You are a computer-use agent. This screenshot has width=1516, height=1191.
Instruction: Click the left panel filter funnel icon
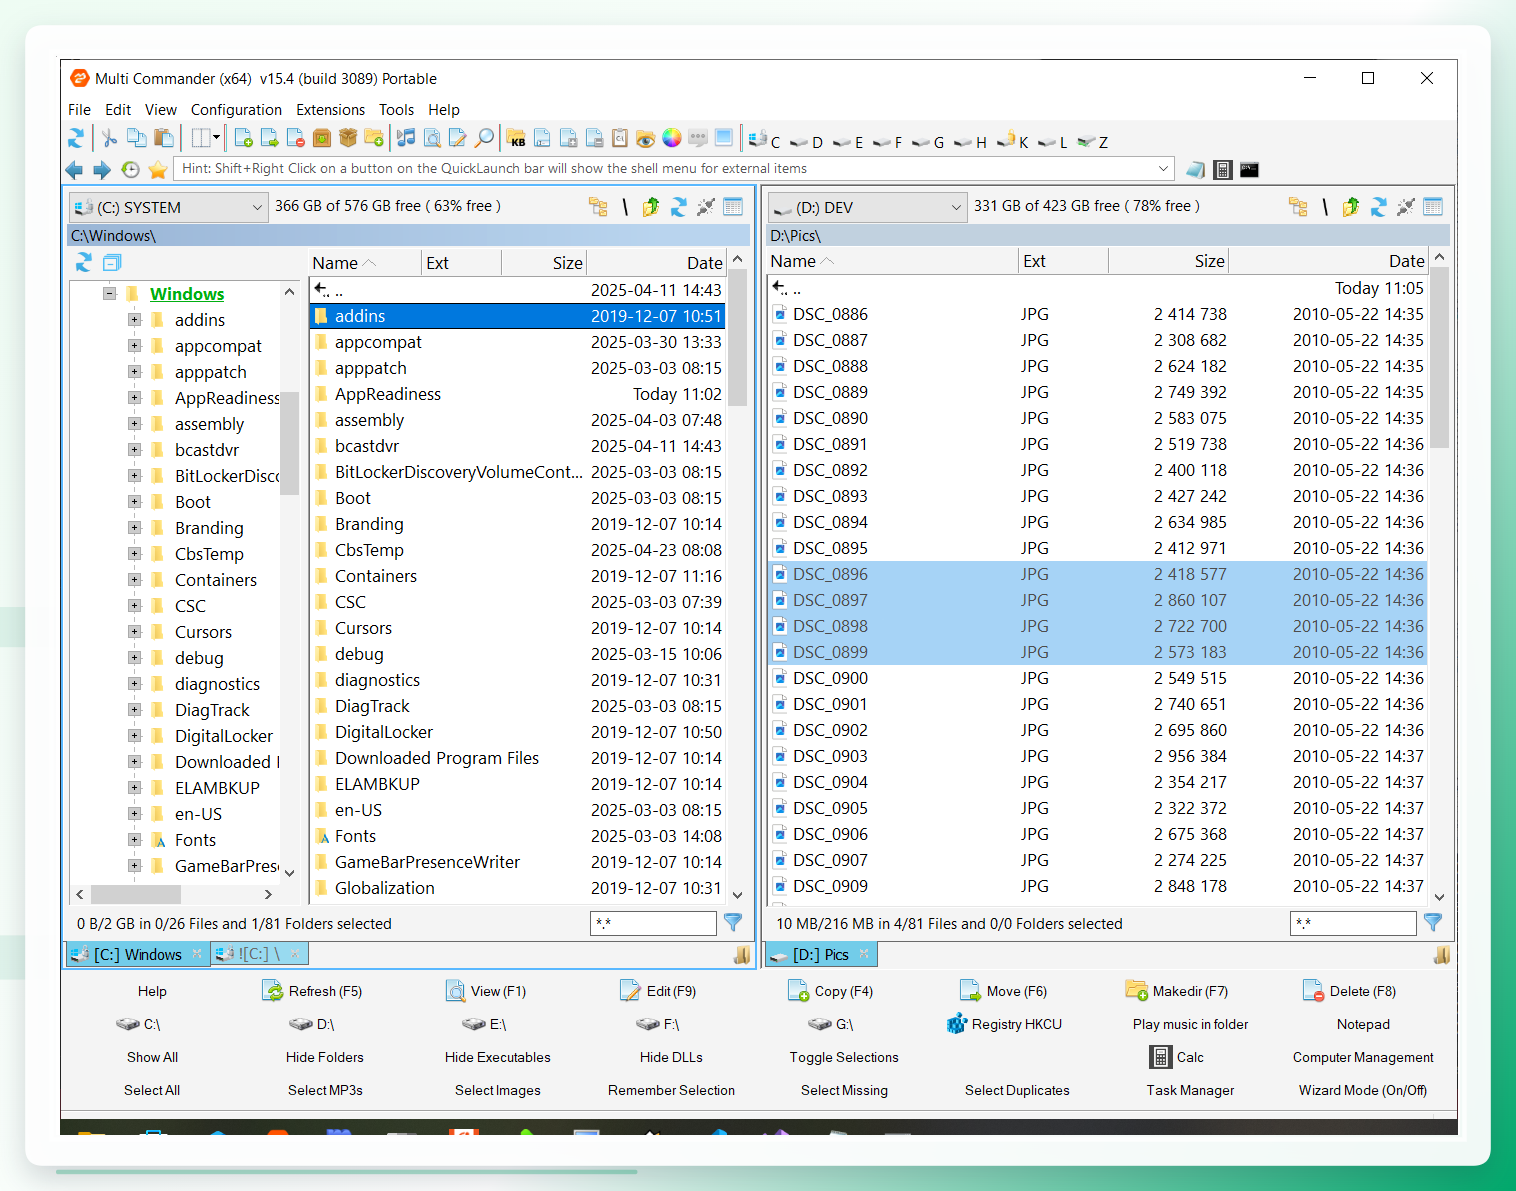pos(733,922)
